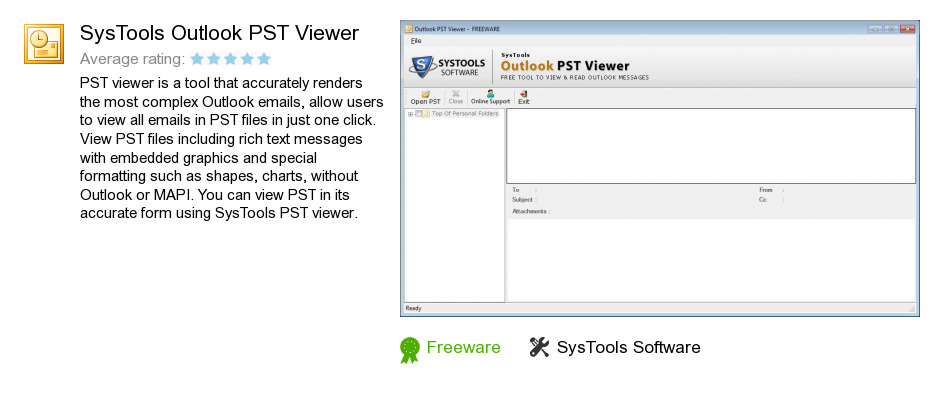
Task: Click the From field label
Action: click(766, 190)
